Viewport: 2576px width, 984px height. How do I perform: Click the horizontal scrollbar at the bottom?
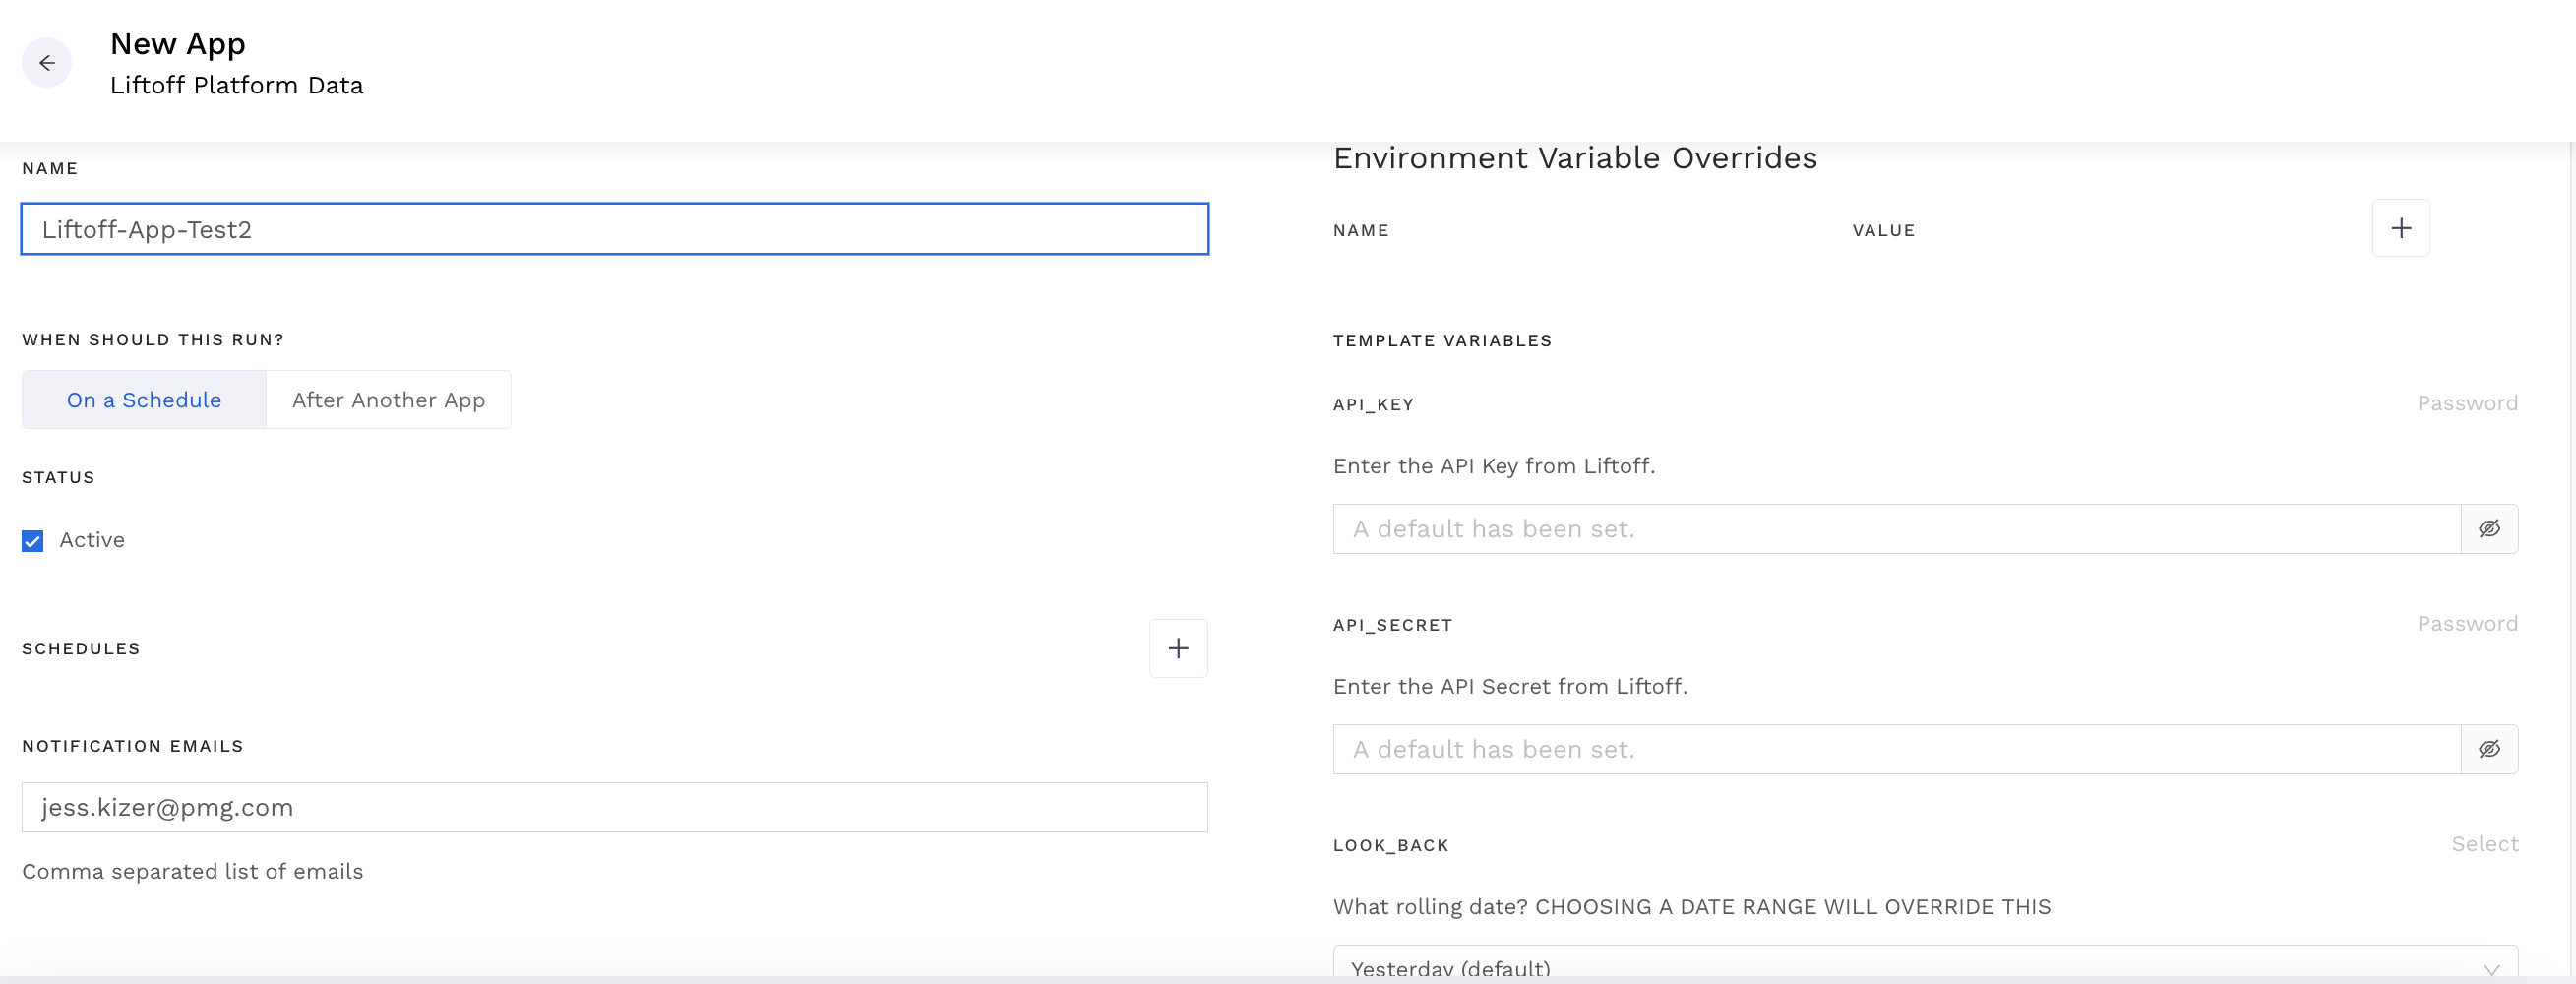point(1286,979)
